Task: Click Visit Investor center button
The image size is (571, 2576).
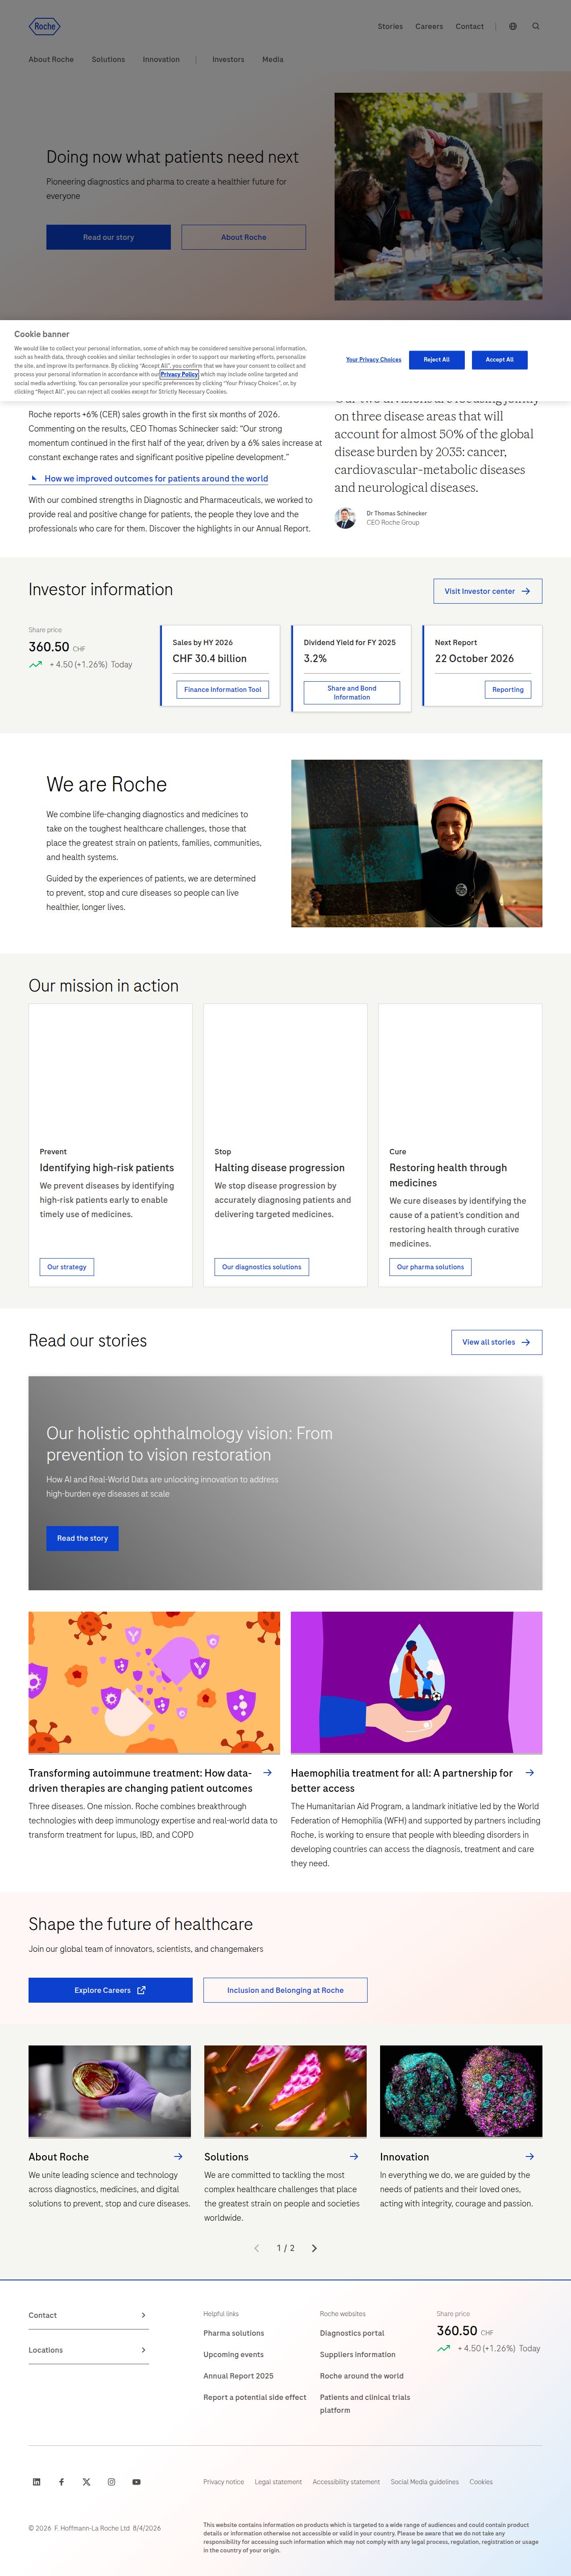Action: 488,591
